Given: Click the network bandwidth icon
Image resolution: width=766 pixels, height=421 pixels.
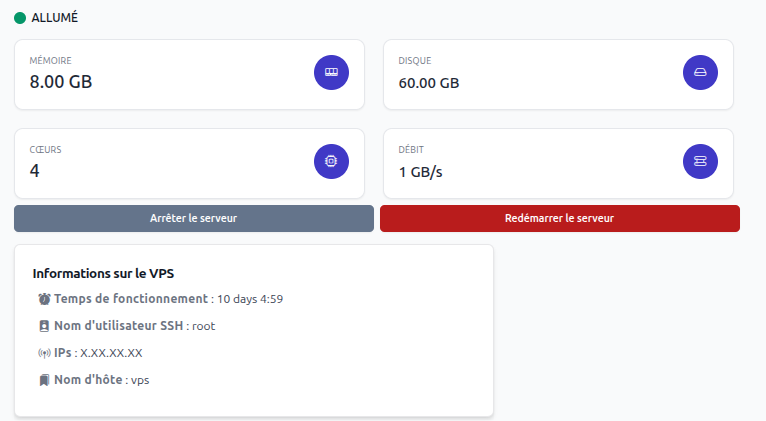Looking at the screenshot, I should pyautogui.click(x=700, y=162).
